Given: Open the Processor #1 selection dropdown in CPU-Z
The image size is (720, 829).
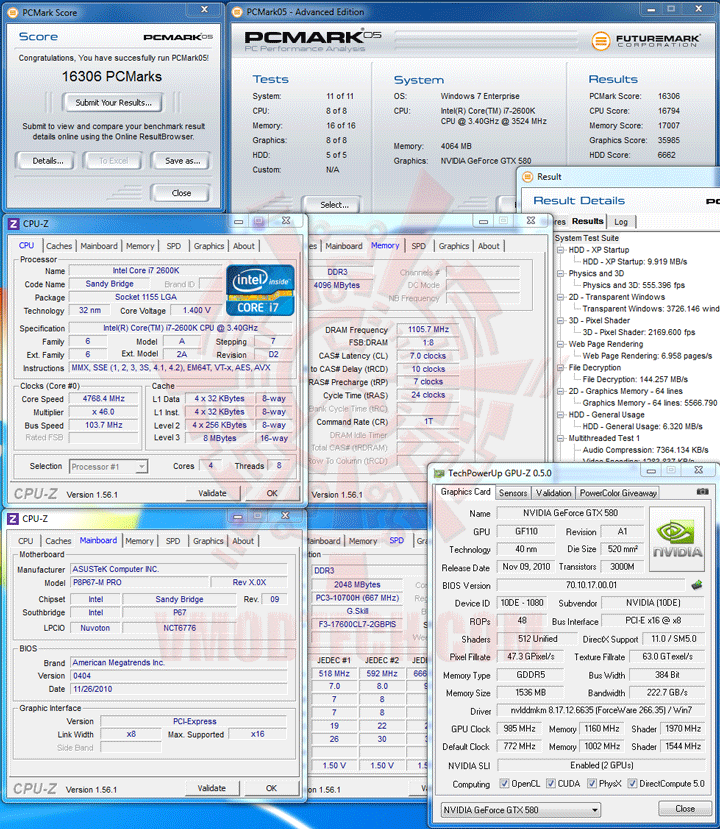Looking at the screenshot, I should coord(141,466).
